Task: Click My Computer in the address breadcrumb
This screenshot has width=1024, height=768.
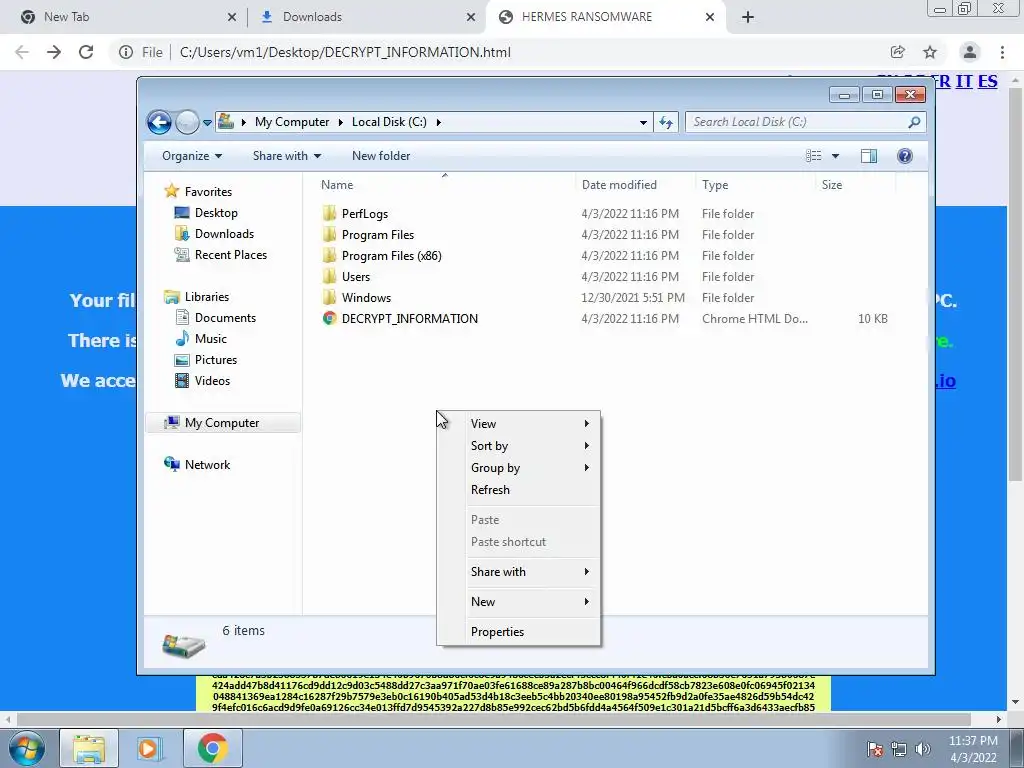Action: click(292, 122)
